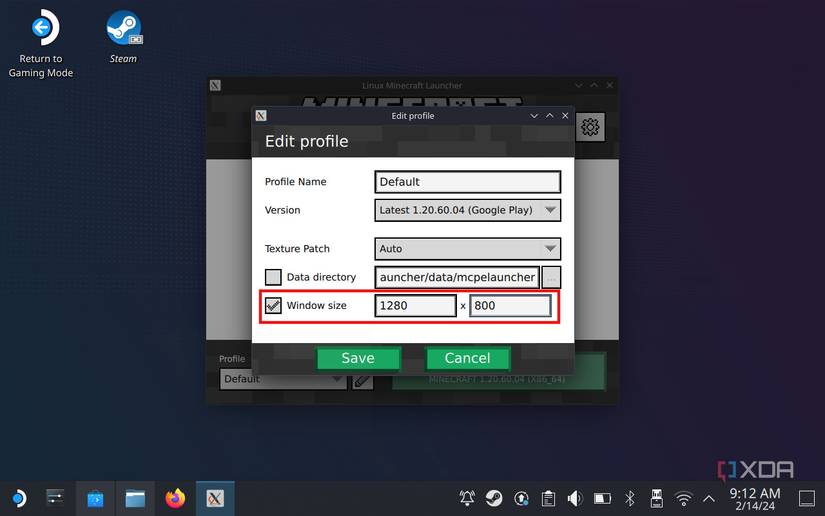Open the Profile dropdown in launcher
The image size is (825, 516).
(283, 379)
